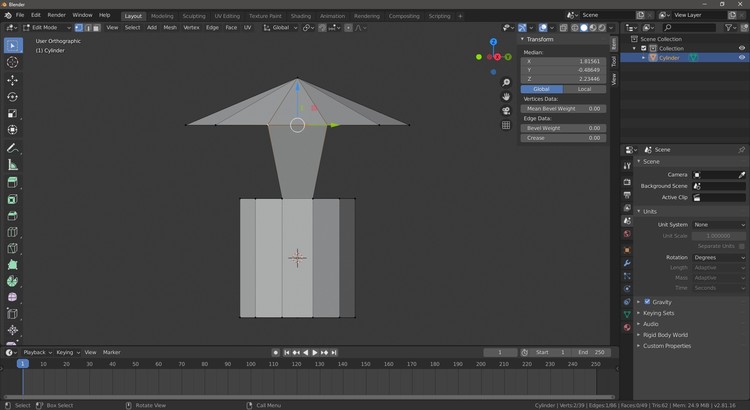Image resolution: width=750 pixels, height=410 pixels.
Task: Pick the Annotate pencil tool
Action: click(12, 148)
